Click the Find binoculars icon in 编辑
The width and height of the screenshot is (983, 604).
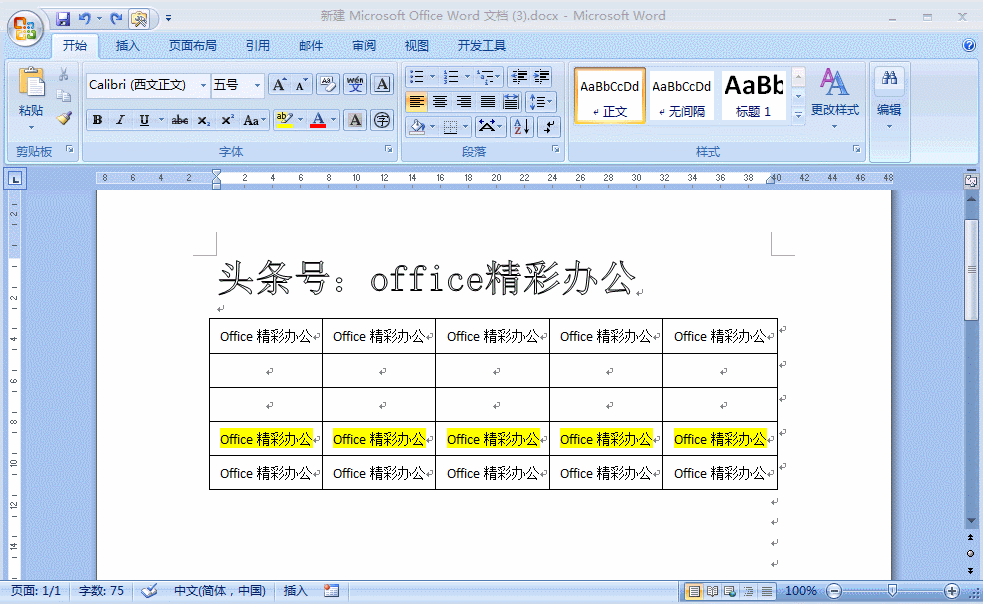tap(889, 78)
